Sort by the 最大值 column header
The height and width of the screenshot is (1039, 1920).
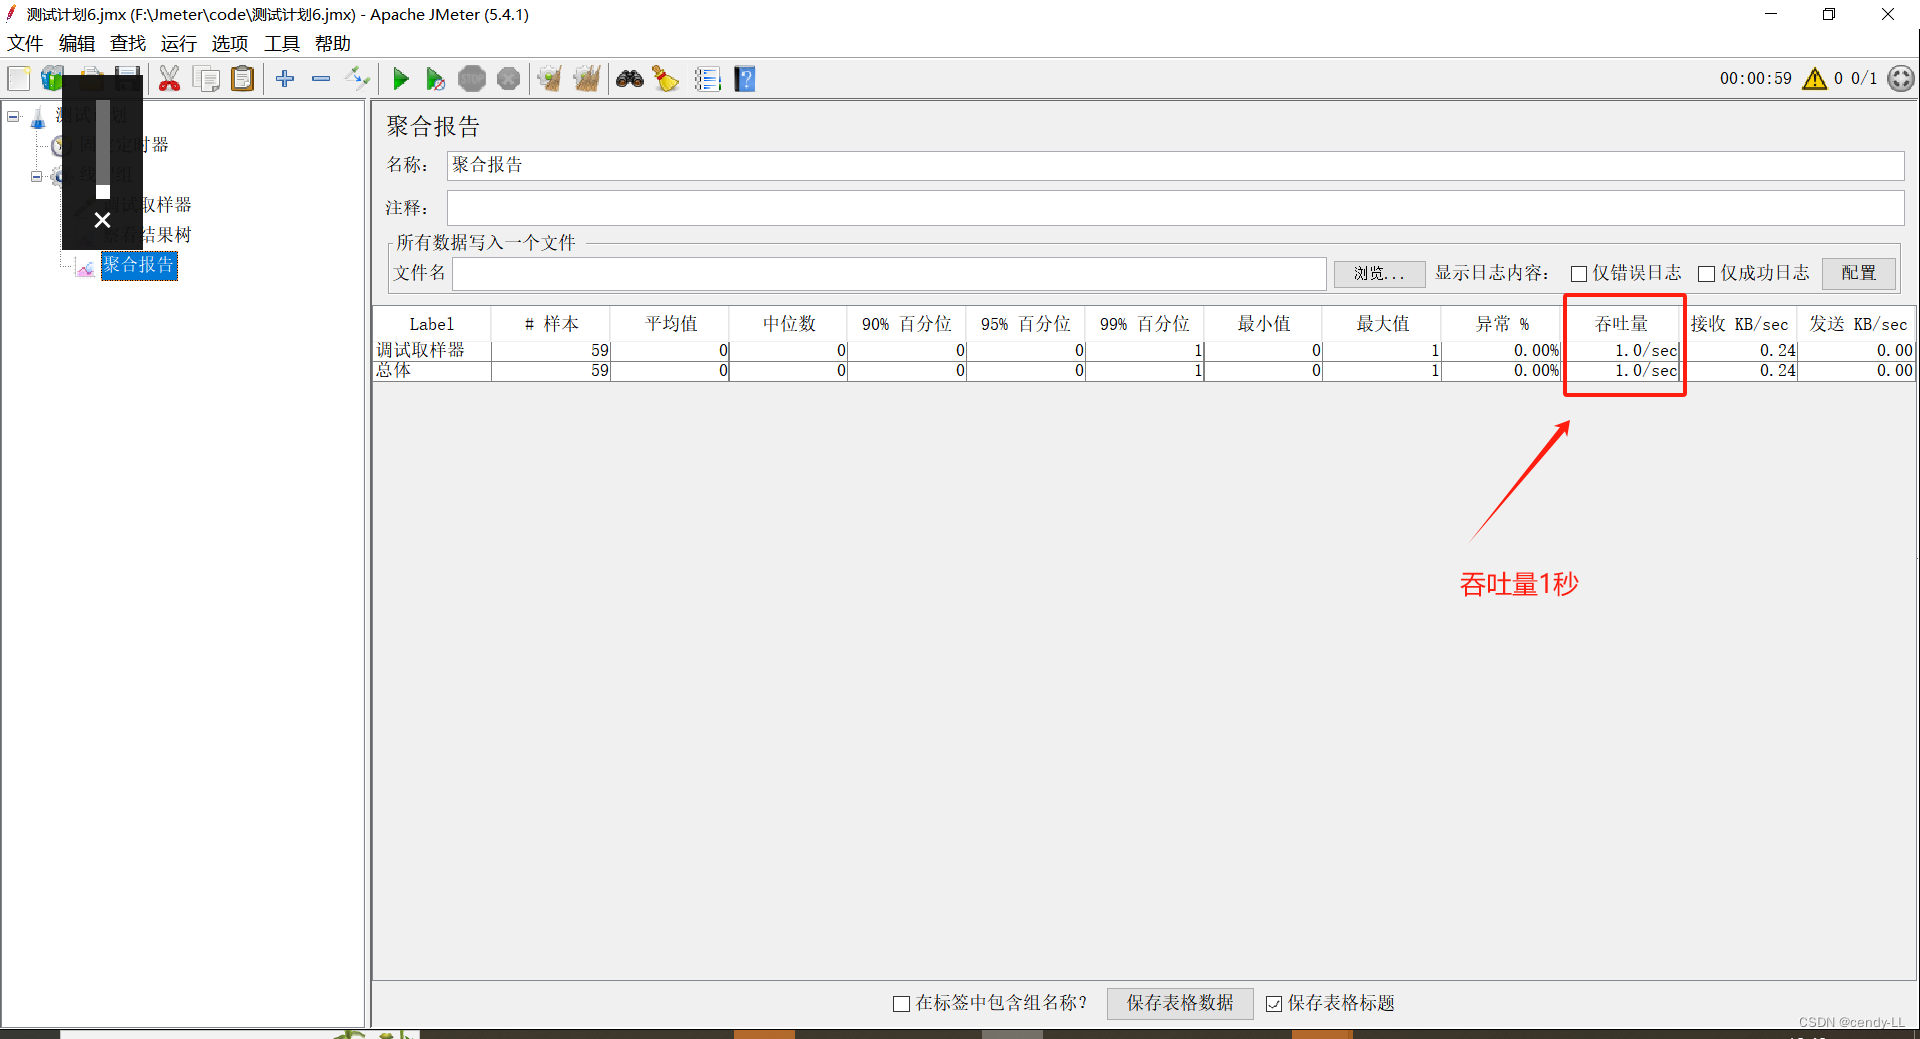click(x=1382, y=324)
